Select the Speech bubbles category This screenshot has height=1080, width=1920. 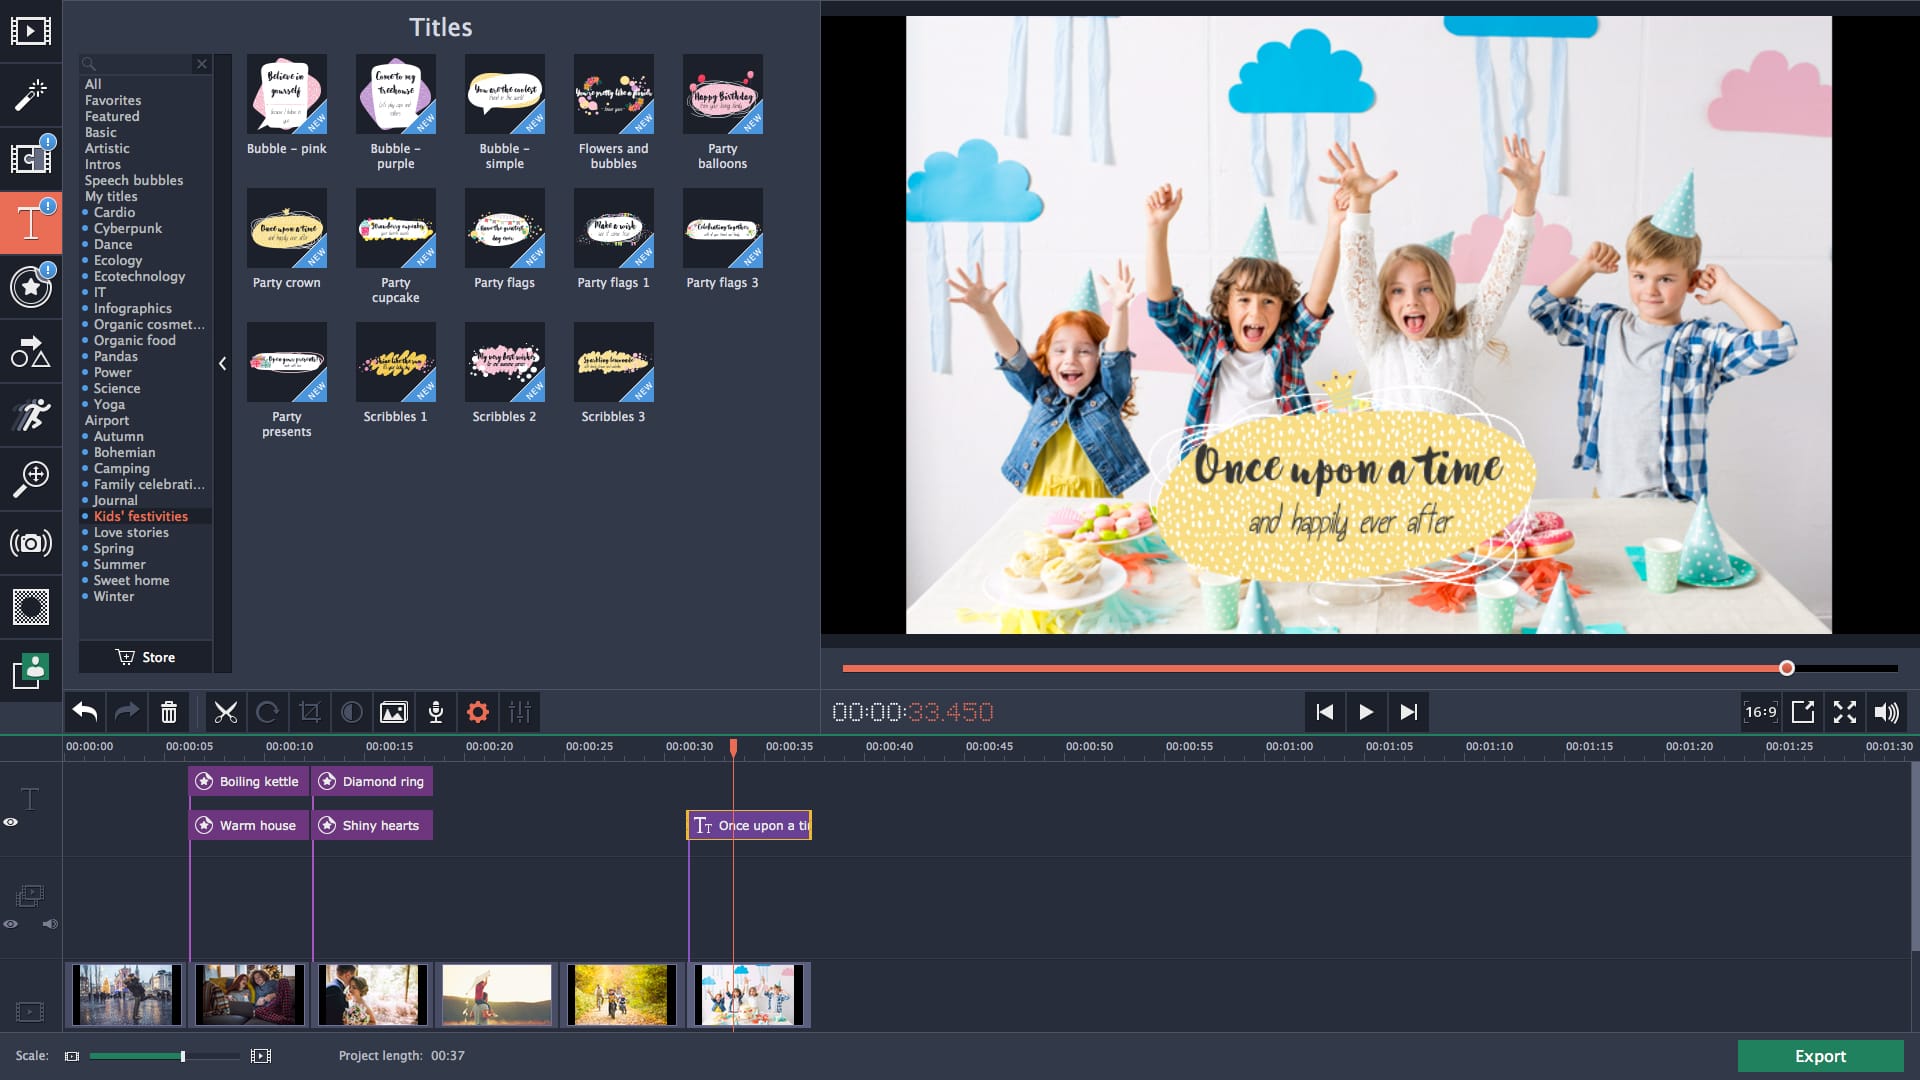(x=133, y=180)
